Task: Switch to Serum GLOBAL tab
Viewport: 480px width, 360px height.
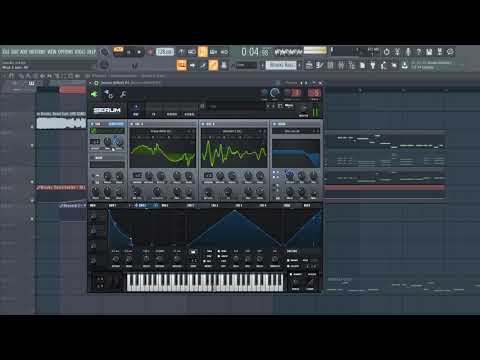Action: pyautogui.click(x=189, y=114)
